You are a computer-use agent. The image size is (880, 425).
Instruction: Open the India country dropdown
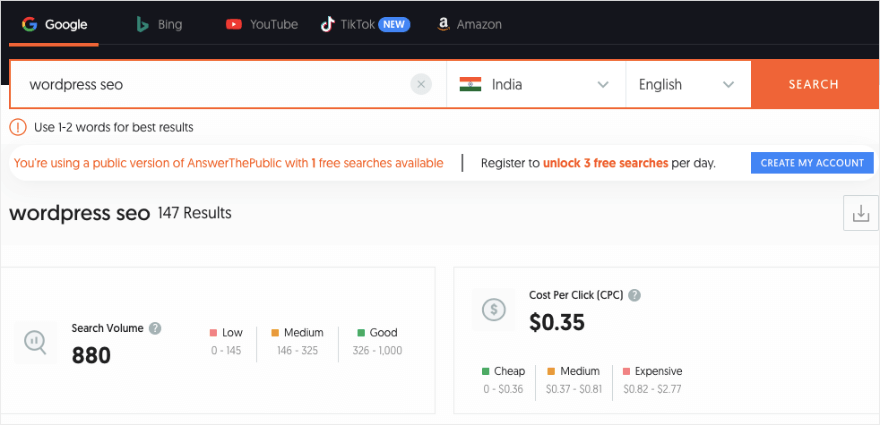(x=536, y=85)
